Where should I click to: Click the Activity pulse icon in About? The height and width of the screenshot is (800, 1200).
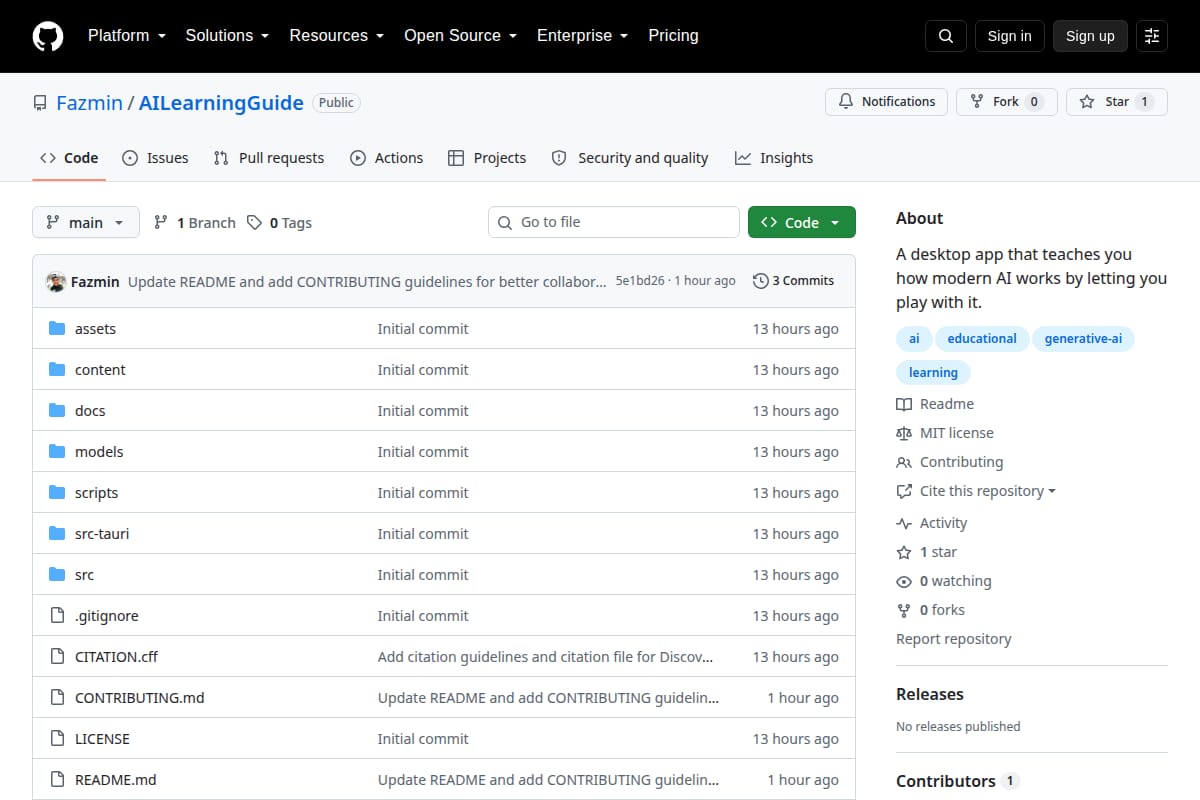904,523
